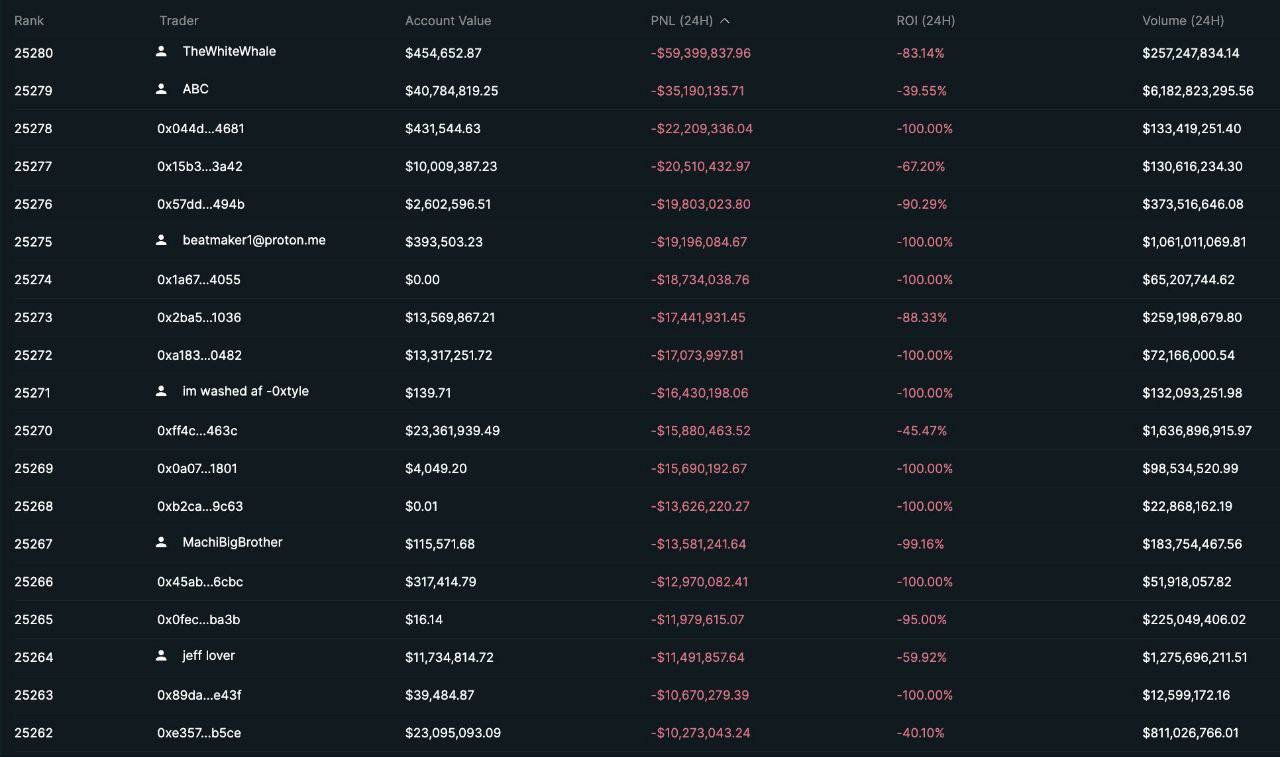This screenshot has height=757, width=1280.
Task: Open trader address 0x044d...4681
Action: tap(200, 129)
